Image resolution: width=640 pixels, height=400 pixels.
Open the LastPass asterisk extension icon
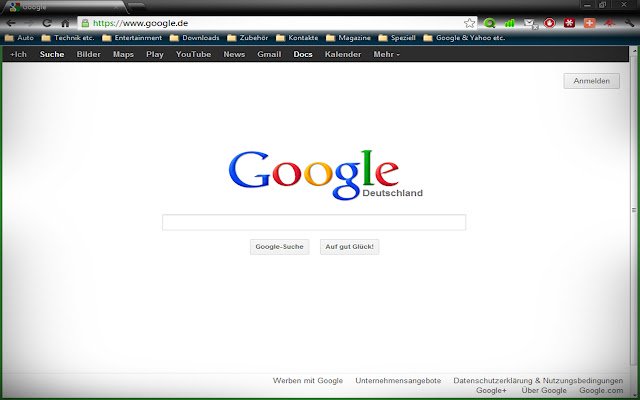[x=569, y=23]
